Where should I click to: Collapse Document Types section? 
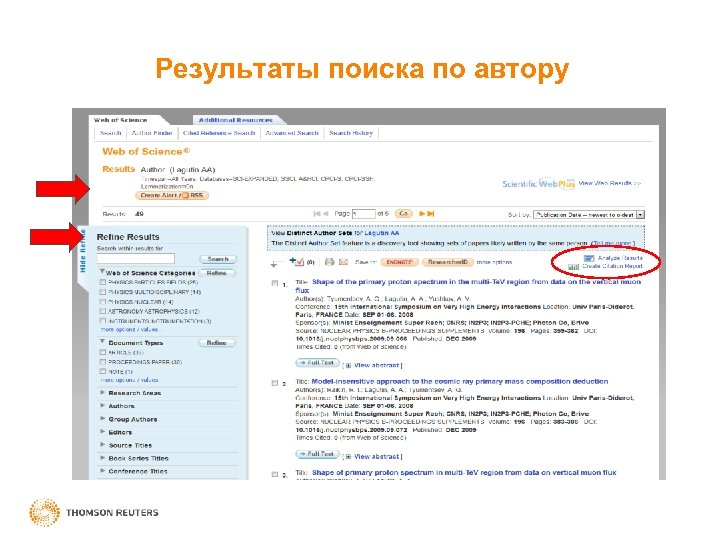(x=102, y=342)
